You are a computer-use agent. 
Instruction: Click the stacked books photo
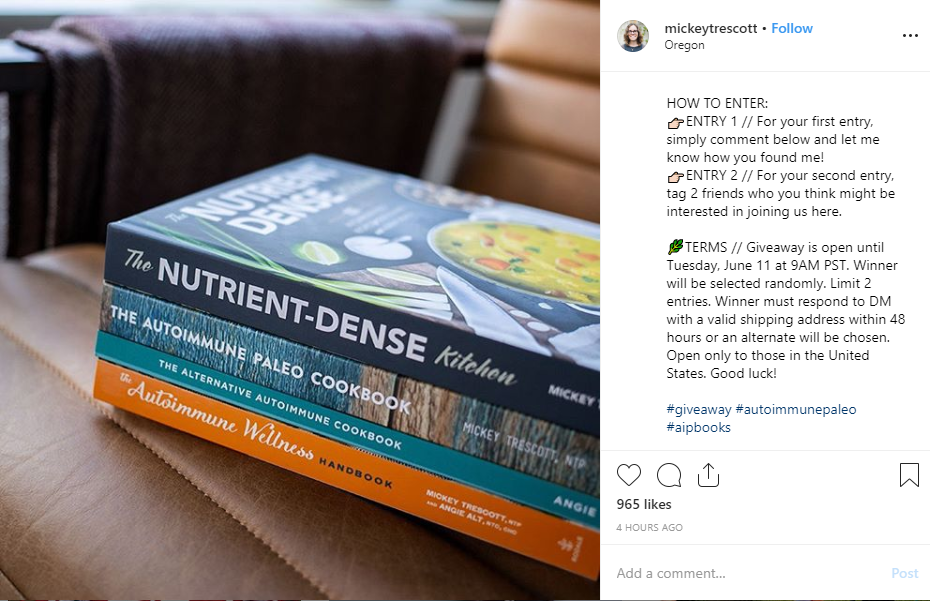point(300,300)
